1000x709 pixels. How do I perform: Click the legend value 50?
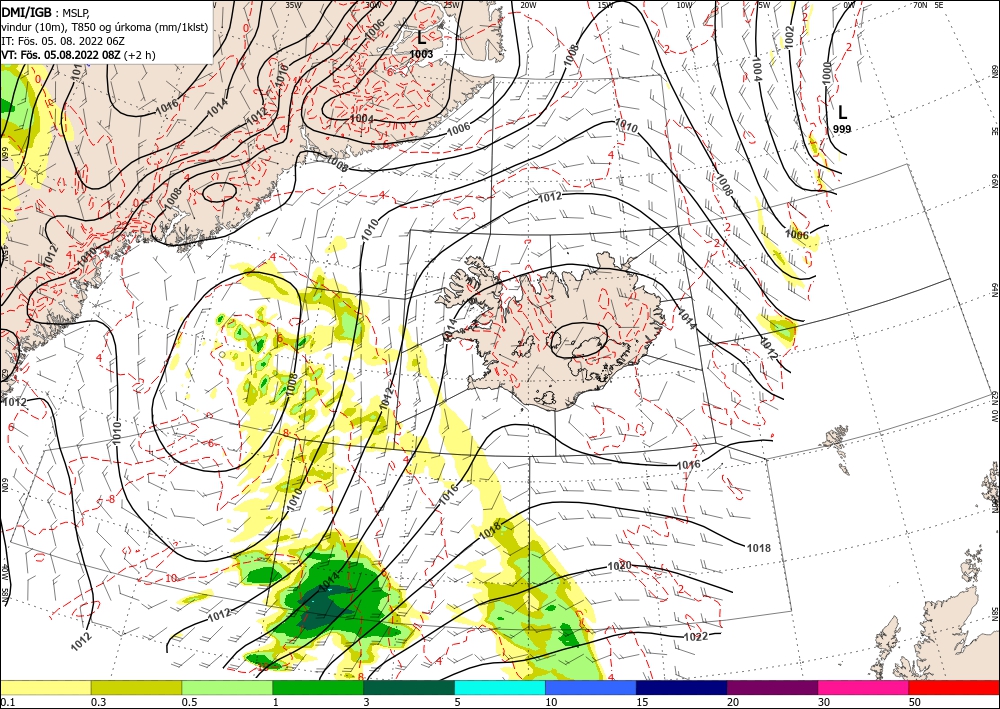click(x=915, y=702)
